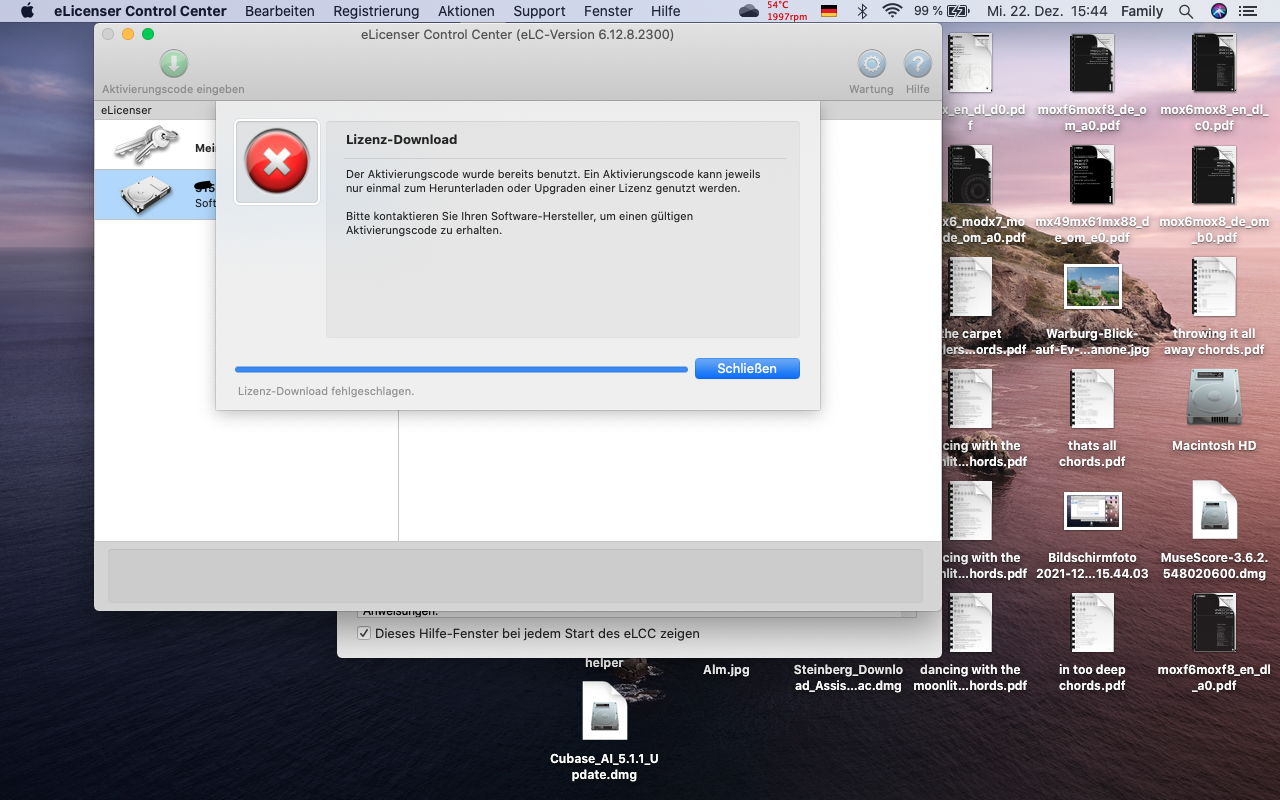This screenshot has height=800, width=1280.
Task: Click the red error icon in dialog
Action: 277,162
